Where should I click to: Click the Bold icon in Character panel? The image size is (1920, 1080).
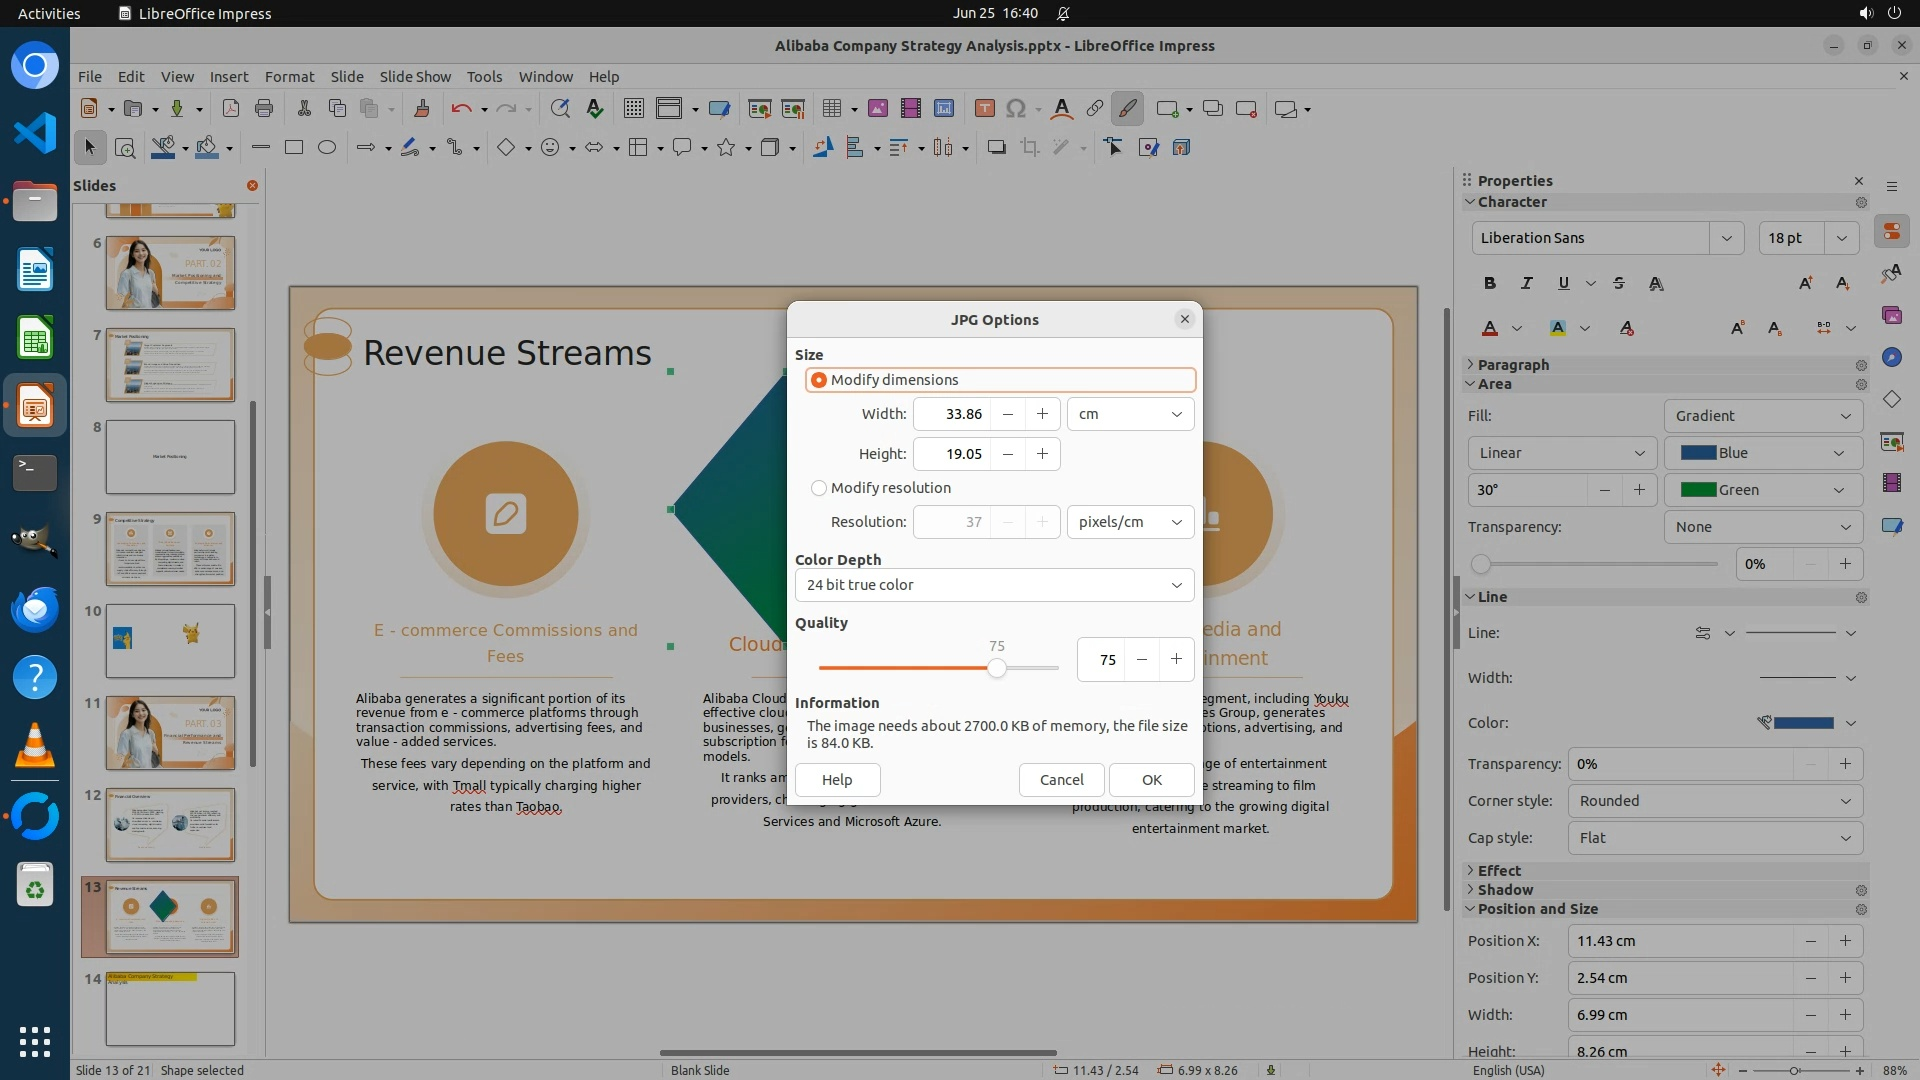pos(1490,284)
